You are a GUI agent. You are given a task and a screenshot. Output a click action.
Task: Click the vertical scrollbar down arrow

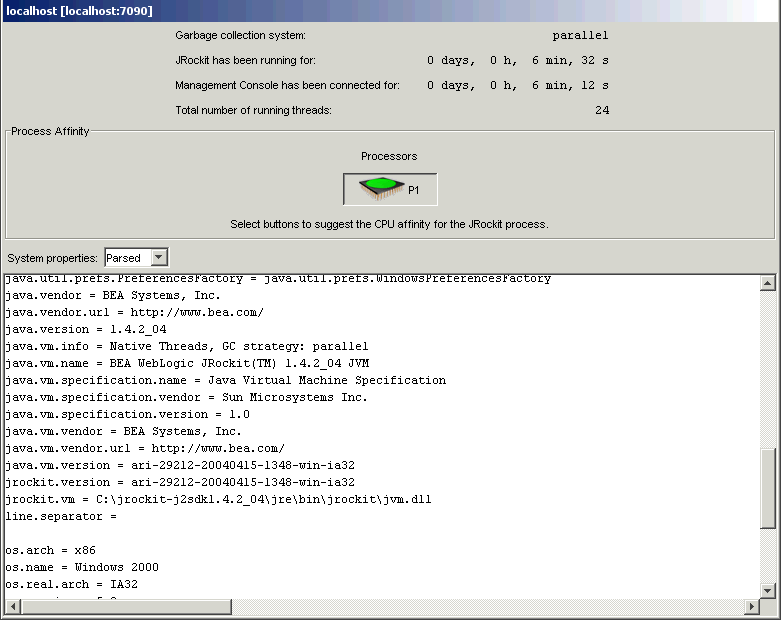click(768, 591)
